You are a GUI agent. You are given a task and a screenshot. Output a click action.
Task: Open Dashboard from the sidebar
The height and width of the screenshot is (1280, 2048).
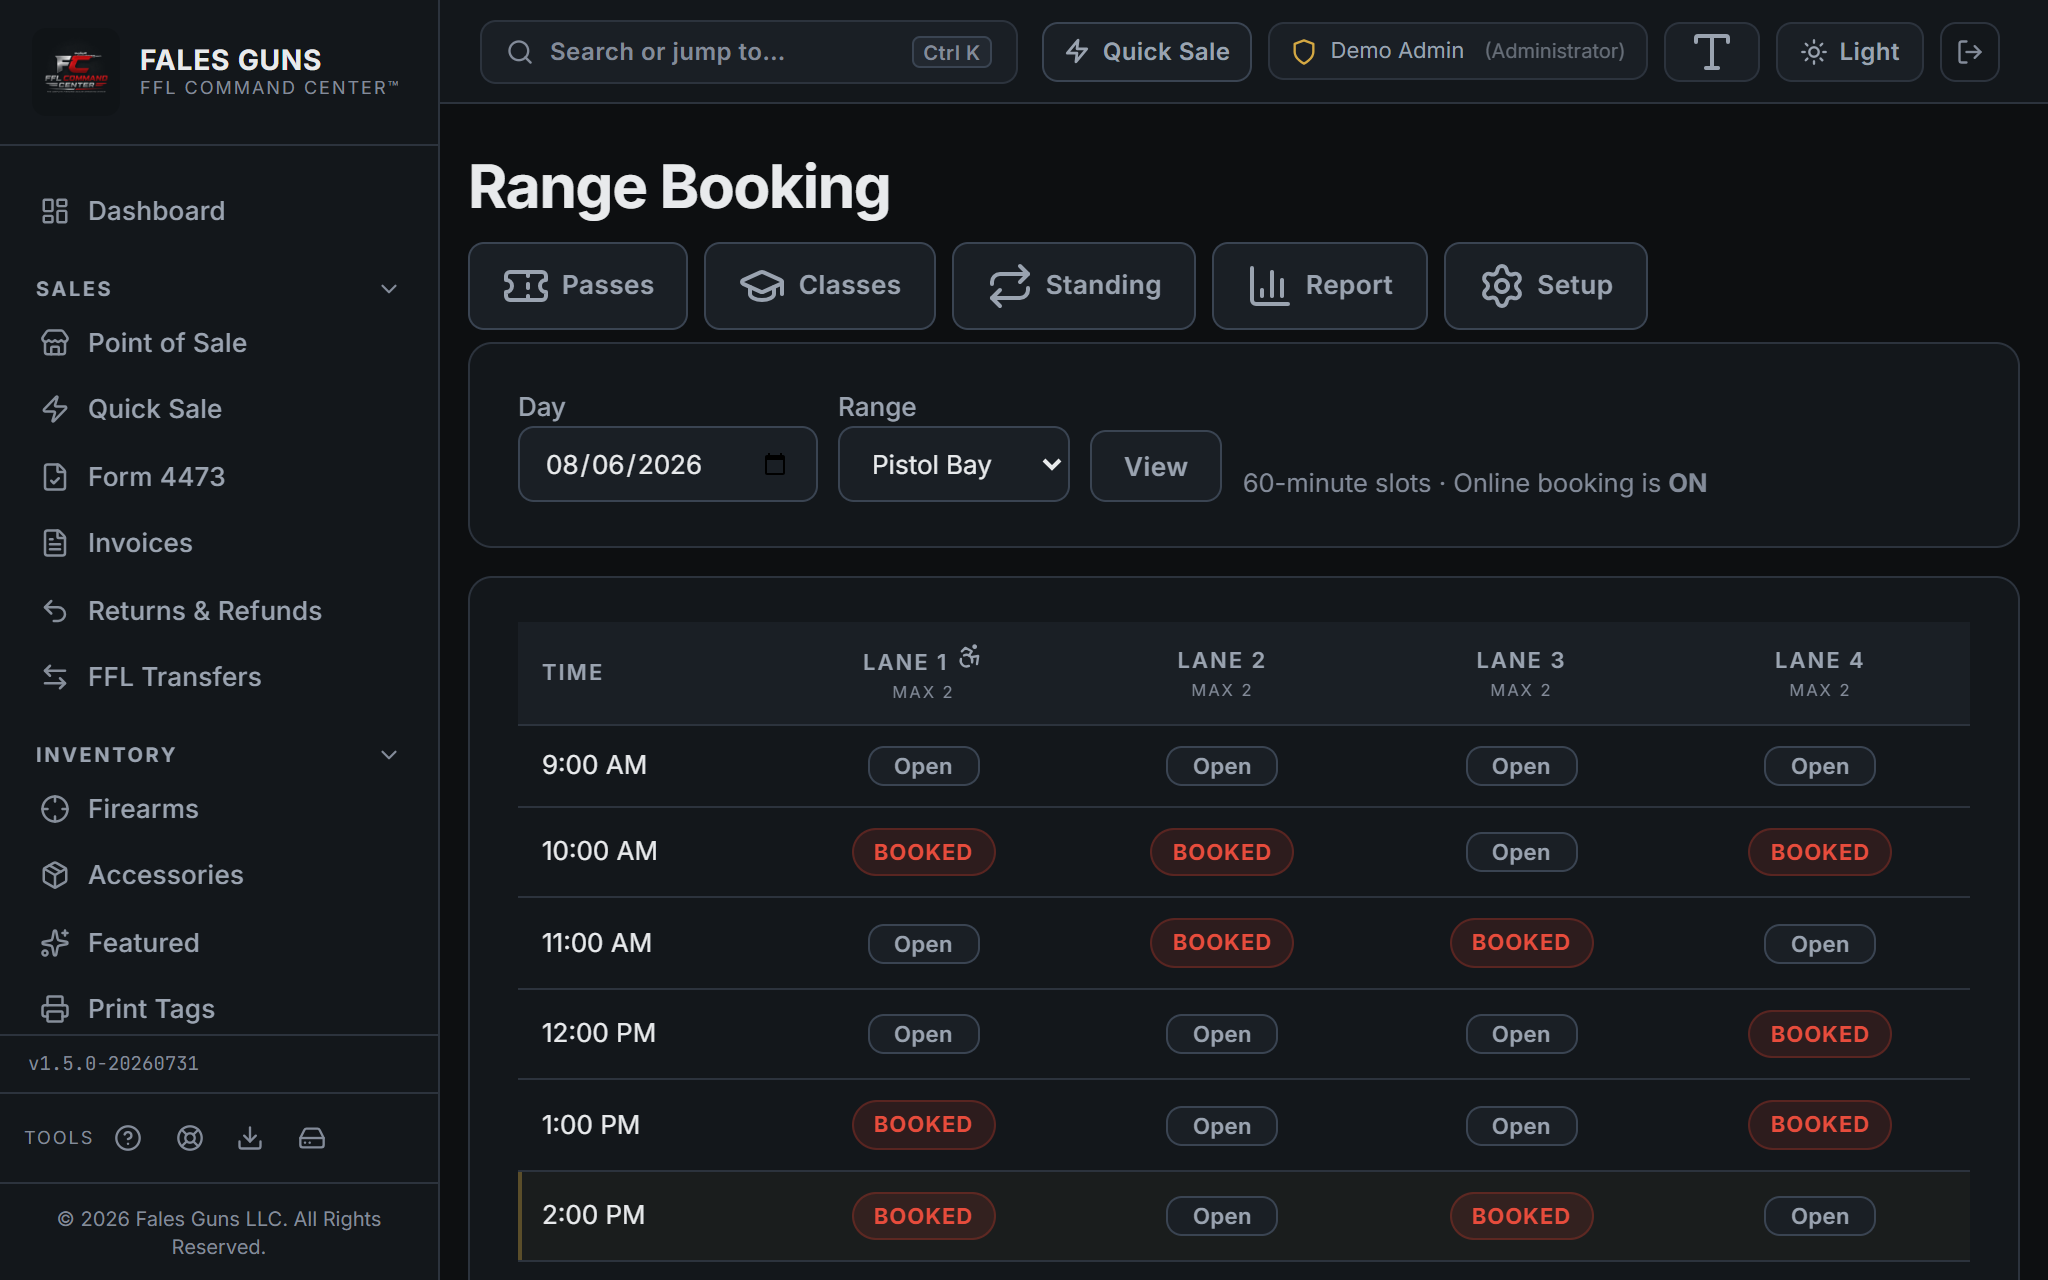click(219, 211)
